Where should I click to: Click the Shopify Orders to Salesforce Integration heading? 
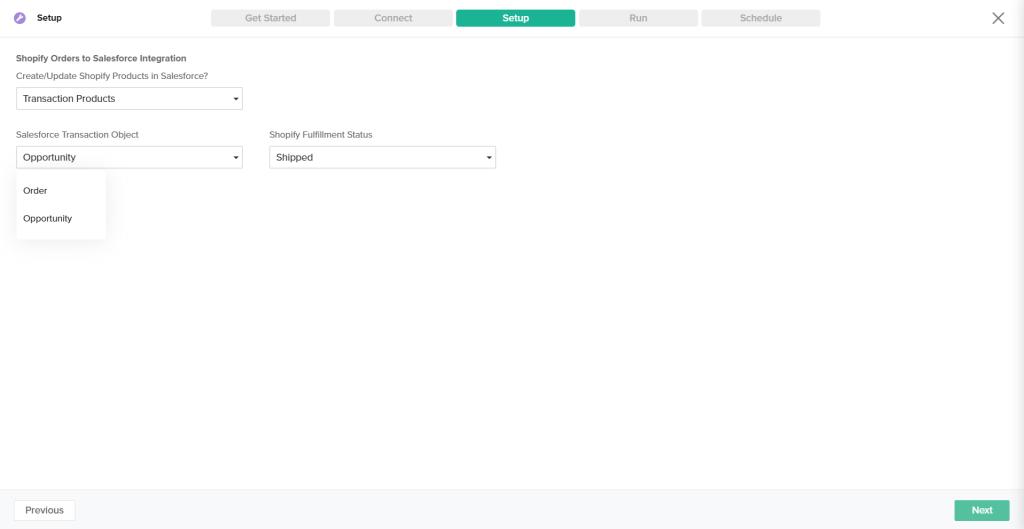click(101, 58)
